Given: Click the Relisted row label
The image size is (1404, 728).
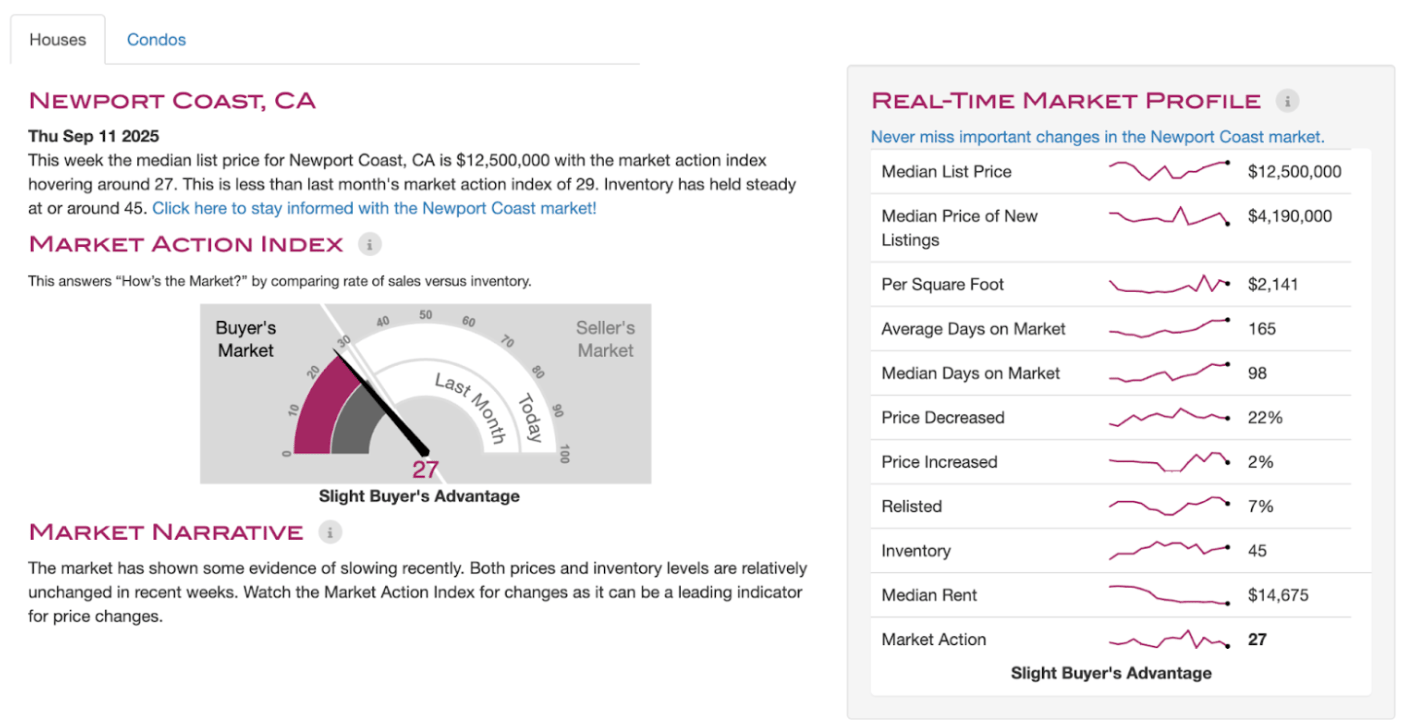Looking at the screenshot, I should 911,506.
